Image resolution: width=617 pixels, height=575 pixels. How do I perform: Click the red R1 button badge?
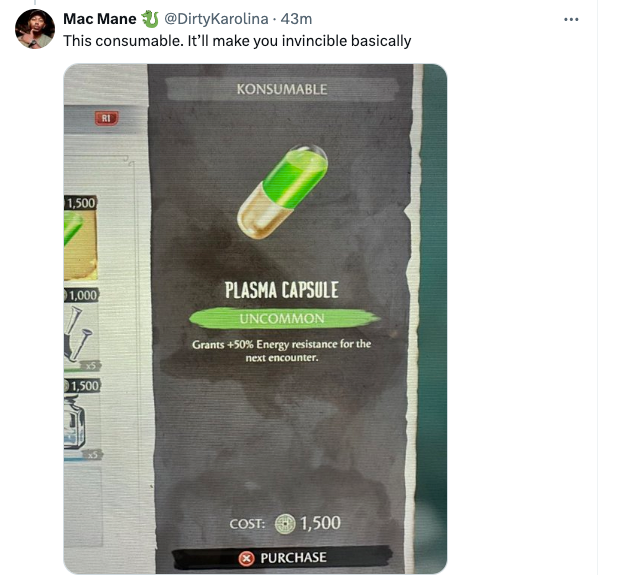click(106, 118)
